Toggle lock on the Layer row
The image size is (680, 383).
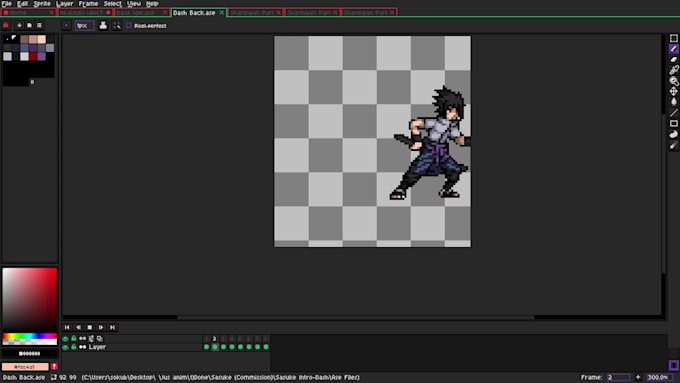(74, 347)
